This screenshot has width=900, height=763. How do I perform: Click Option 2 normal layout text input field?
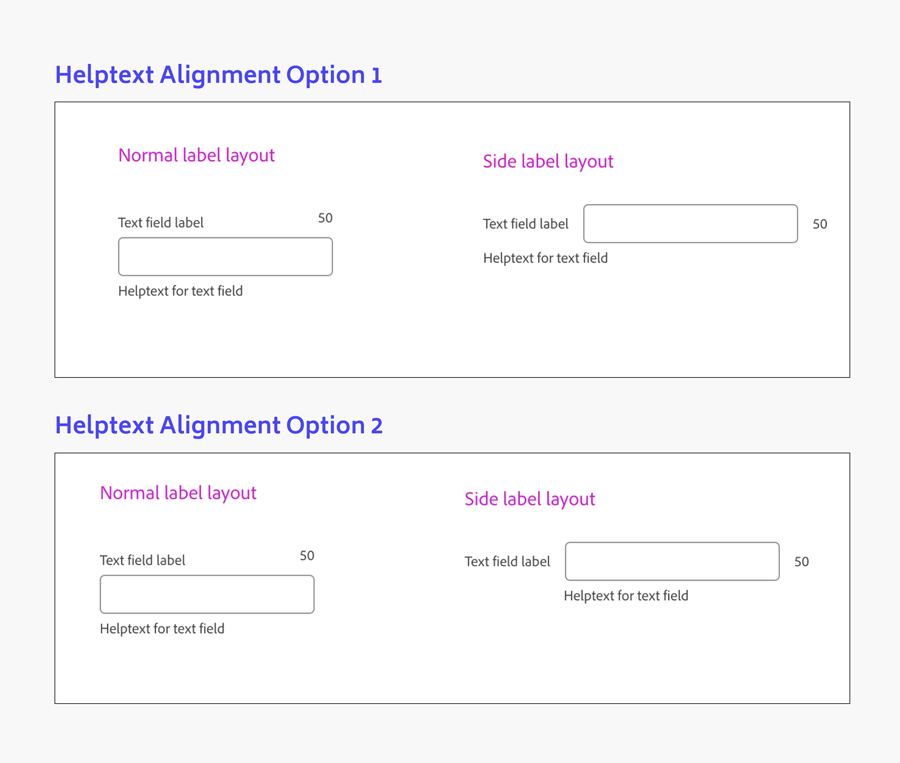click(x=207, y=594)
